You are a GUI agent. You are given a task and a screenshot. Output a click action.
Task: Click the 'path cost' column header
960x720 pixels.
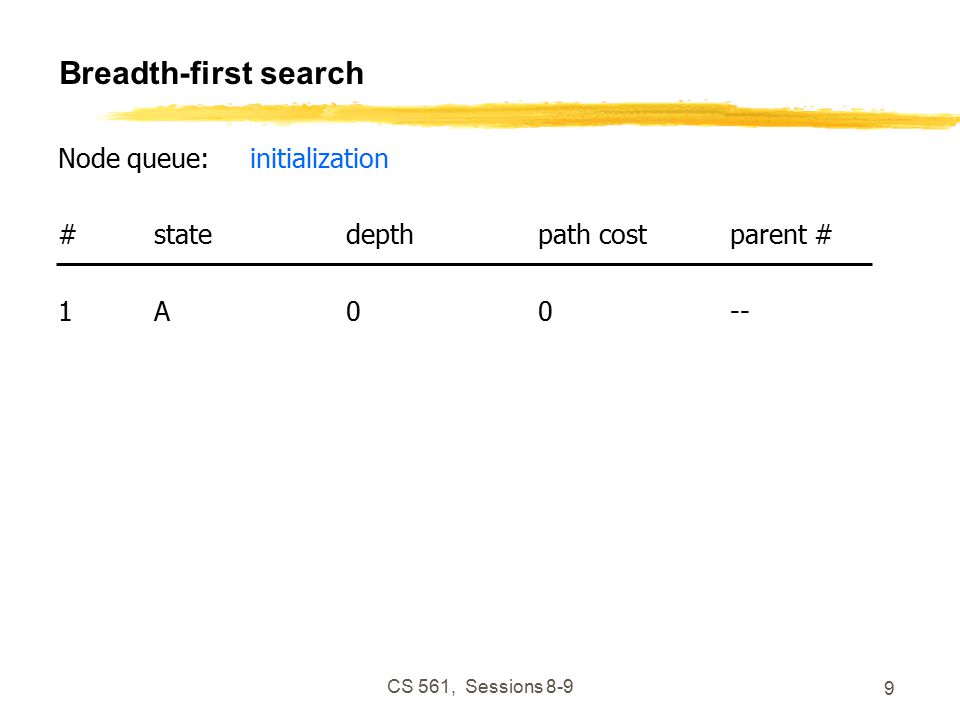[x=592, y=236]
